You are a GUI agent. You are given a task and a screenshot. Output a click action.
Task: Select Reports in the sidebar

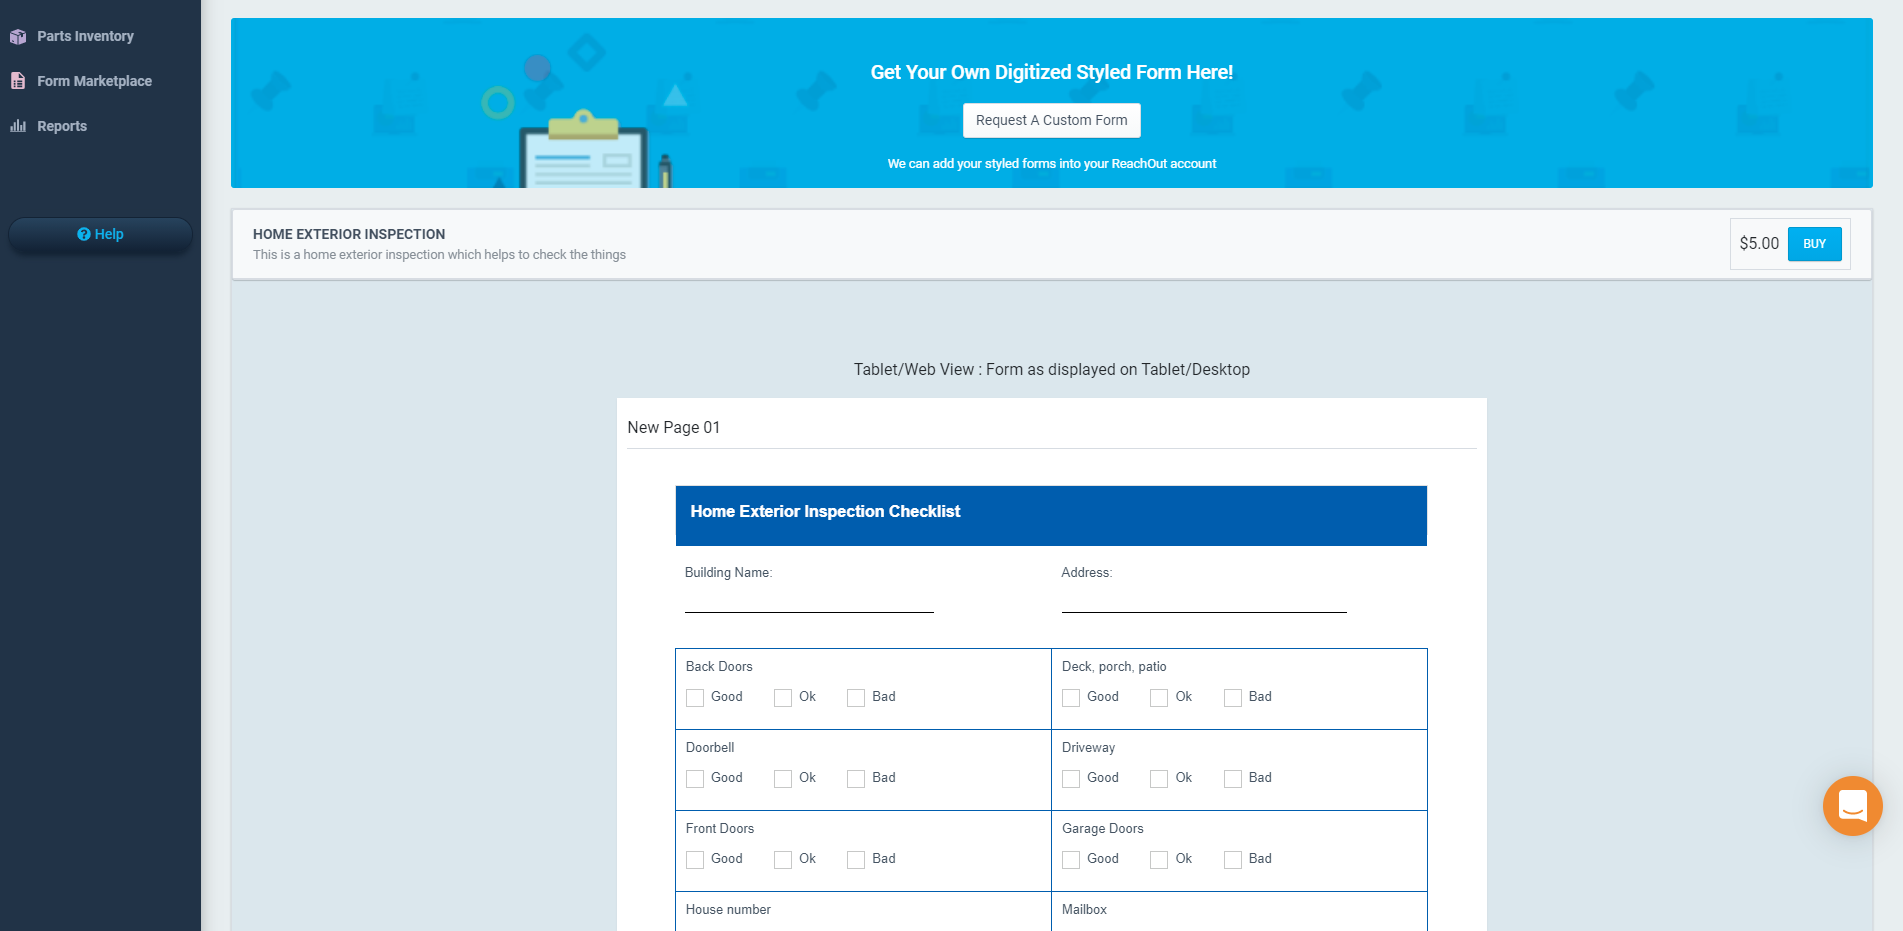[x=62, y=125]
